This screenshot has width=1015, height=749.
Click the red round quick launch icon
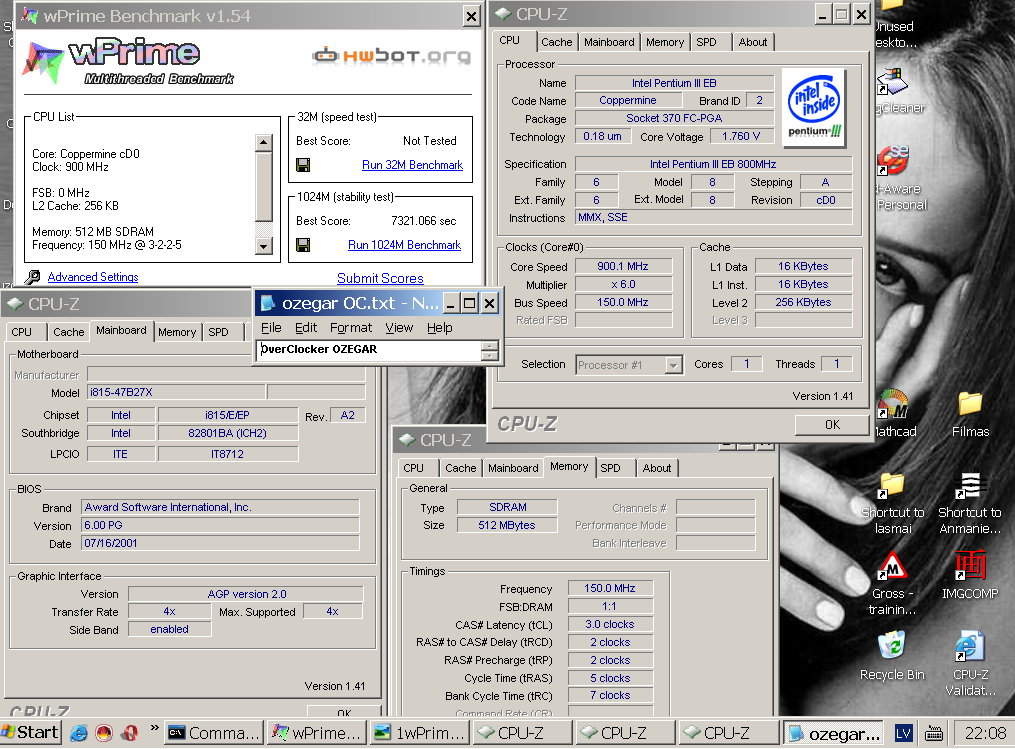click(104, 733)
